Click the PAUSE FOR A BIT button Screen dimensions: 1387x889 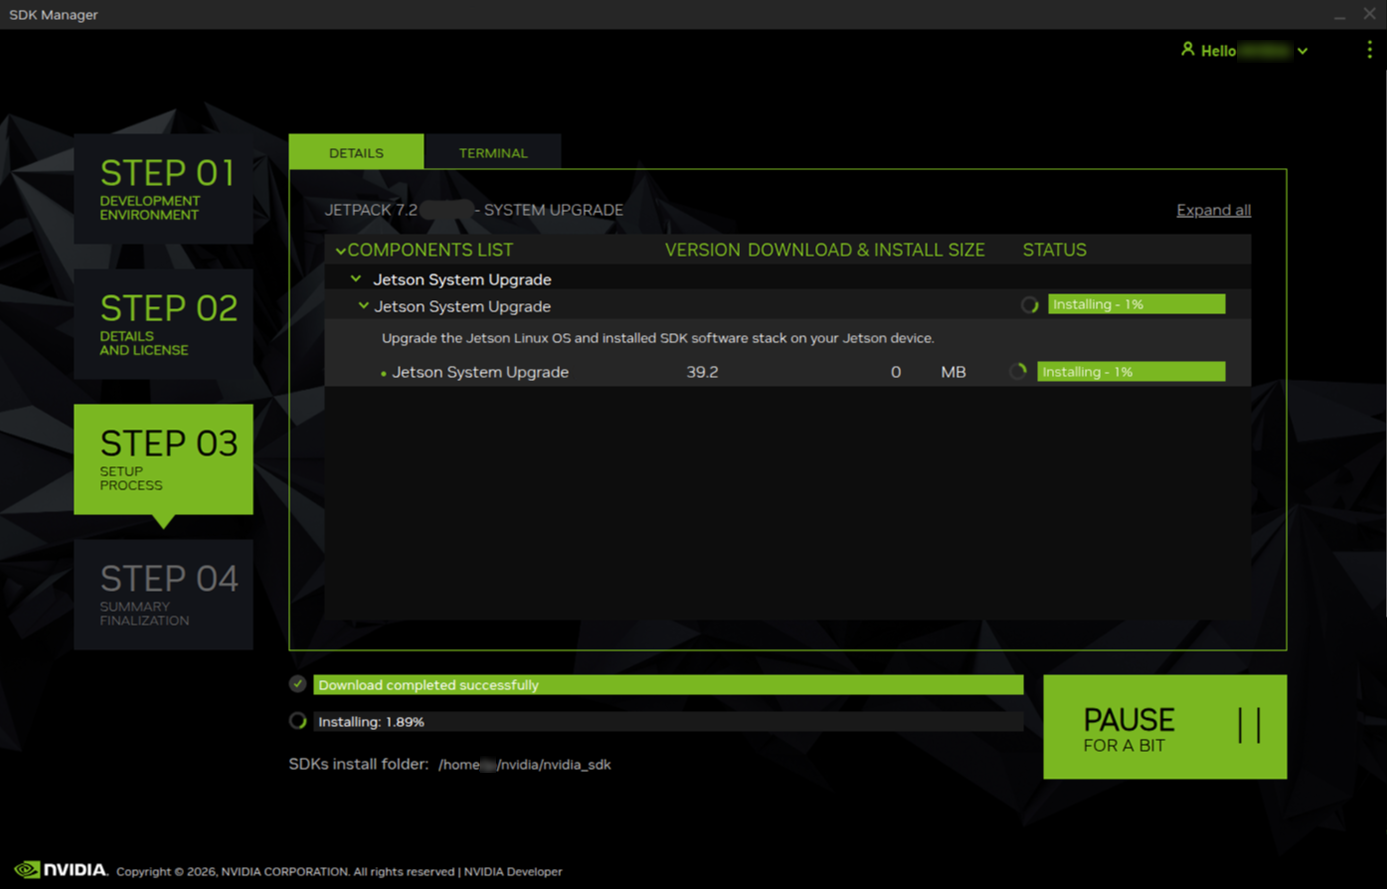pos(1165,727)
